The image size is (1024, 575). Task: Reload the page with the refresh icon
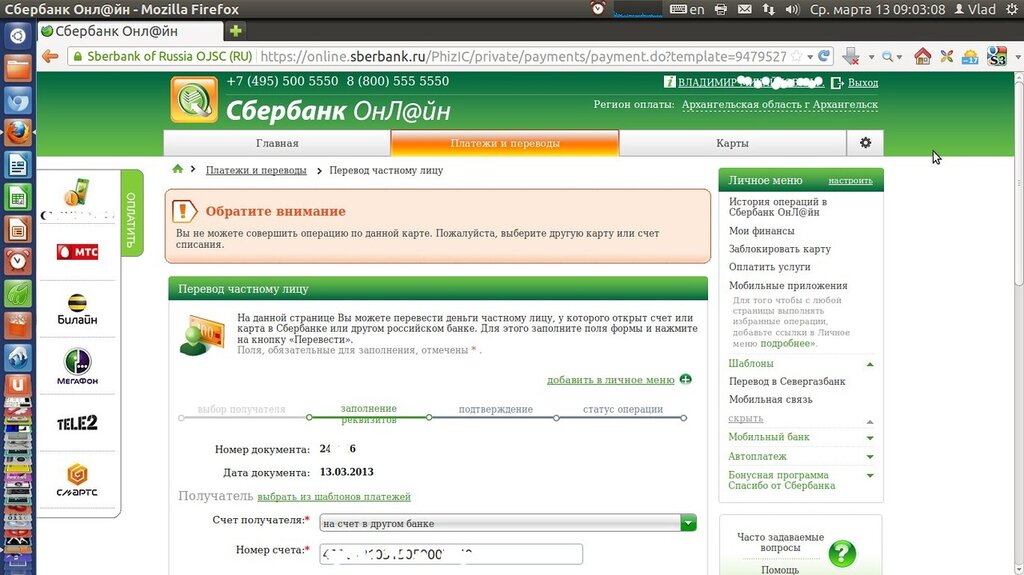pyautogui.click(x=824, y=56)
